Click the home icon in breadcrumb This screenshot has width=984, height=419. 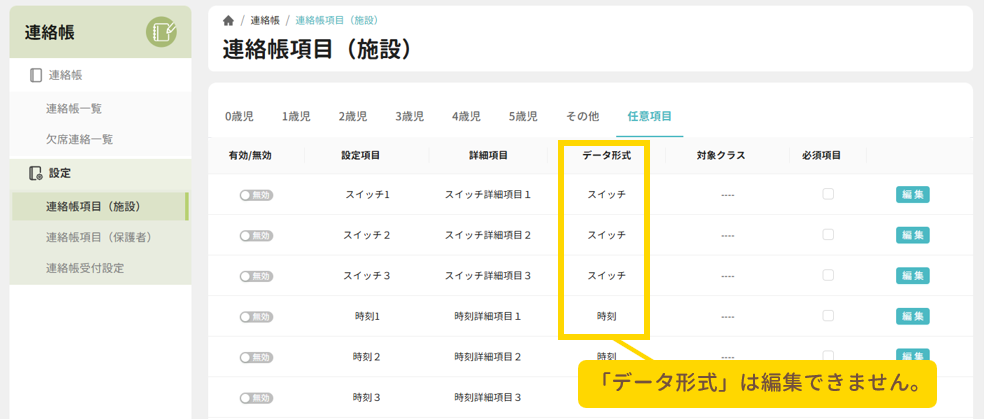[x=229, y=20]
